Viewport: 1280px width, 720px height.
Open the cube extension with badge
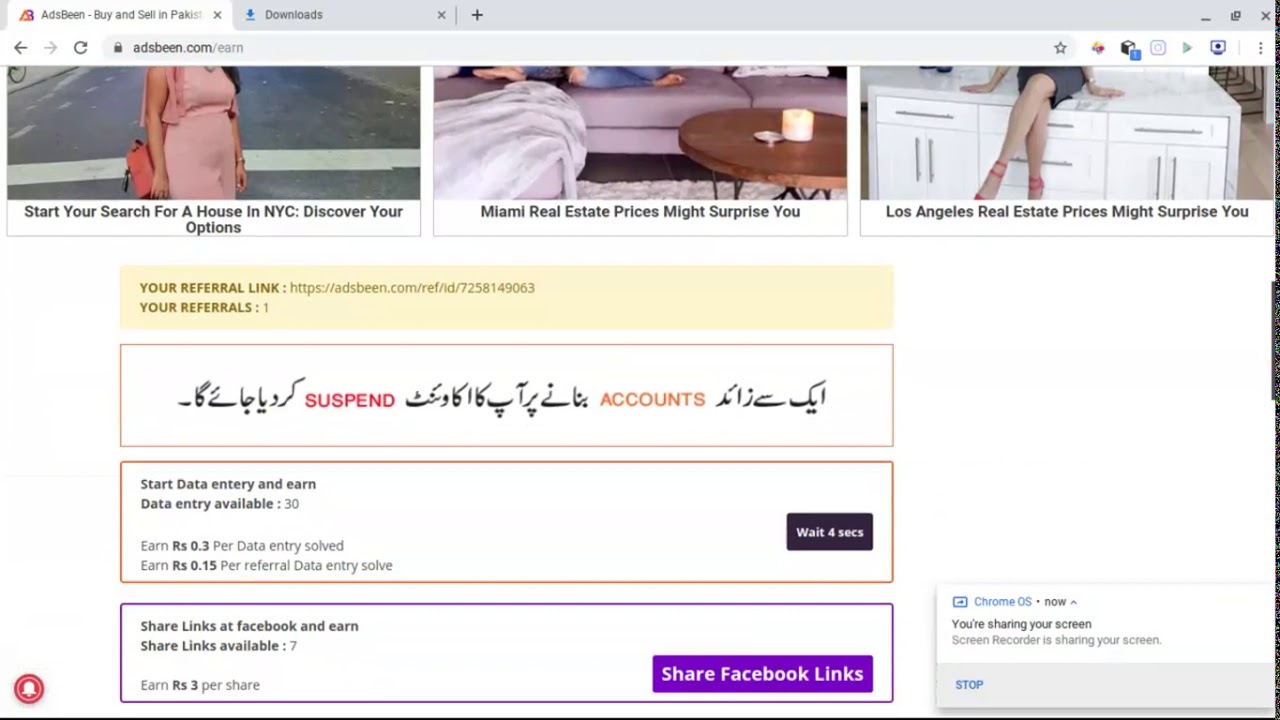click(1129, 48)
